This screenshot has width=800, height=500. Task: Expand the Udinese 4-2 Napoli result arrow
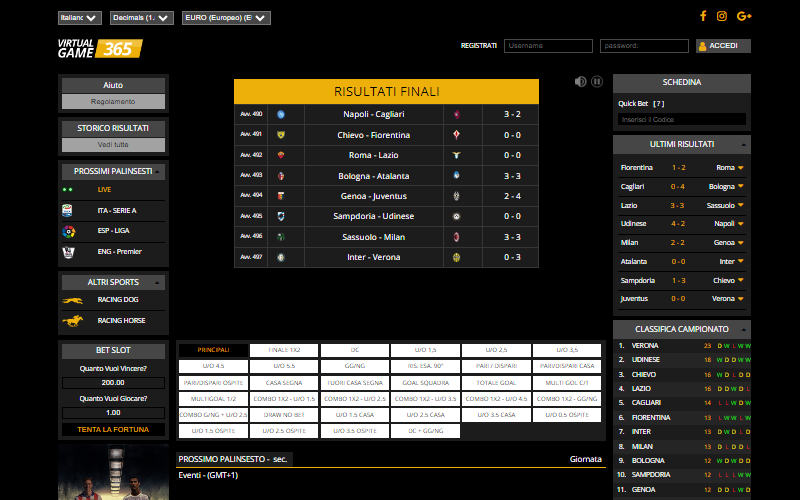pos(741,223)
